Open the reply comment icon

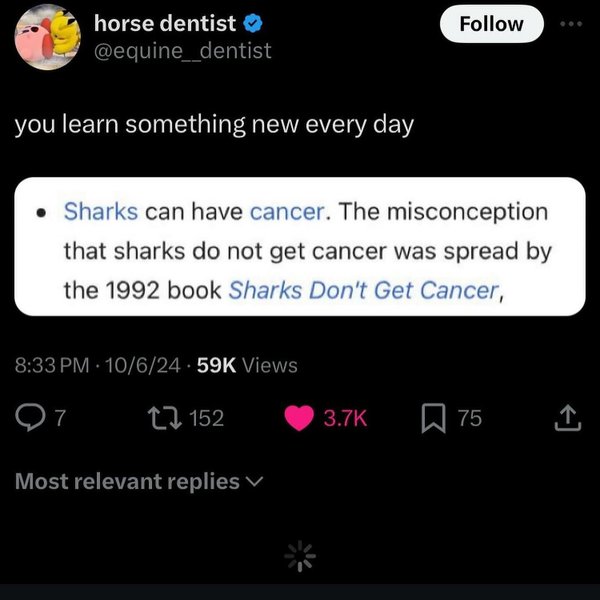(30, 418)
